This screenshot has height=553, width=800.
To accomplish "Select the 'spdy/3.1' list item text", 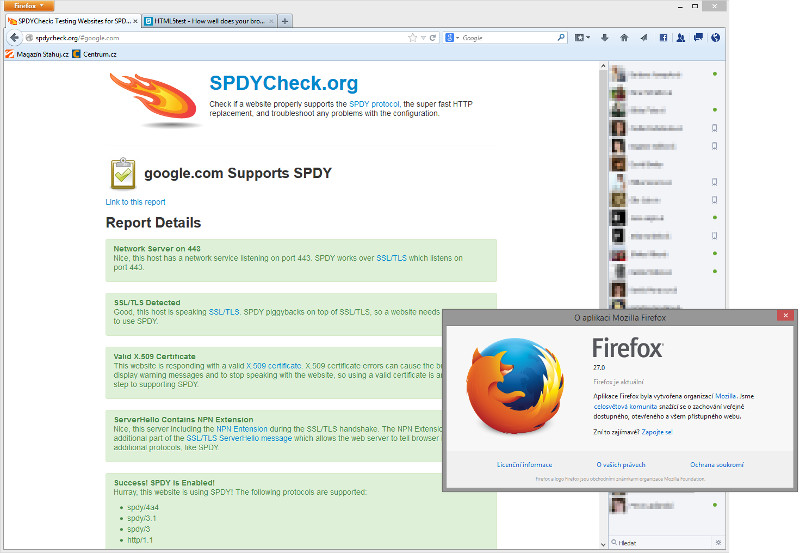I will [142, 518].
